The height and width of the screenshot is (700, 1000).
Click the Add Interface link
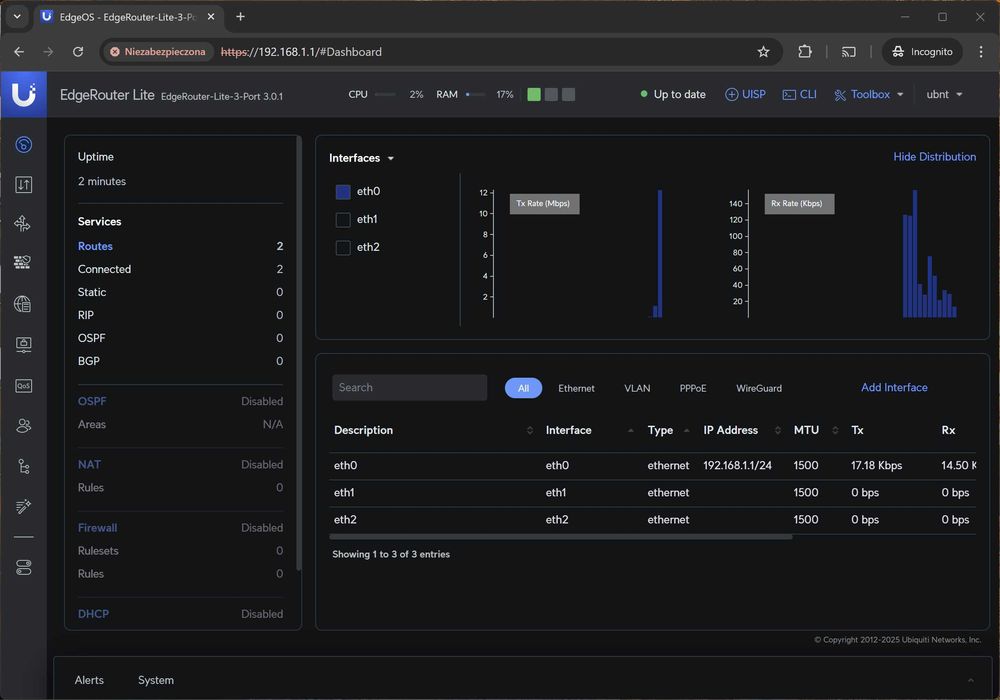point(894,388)
